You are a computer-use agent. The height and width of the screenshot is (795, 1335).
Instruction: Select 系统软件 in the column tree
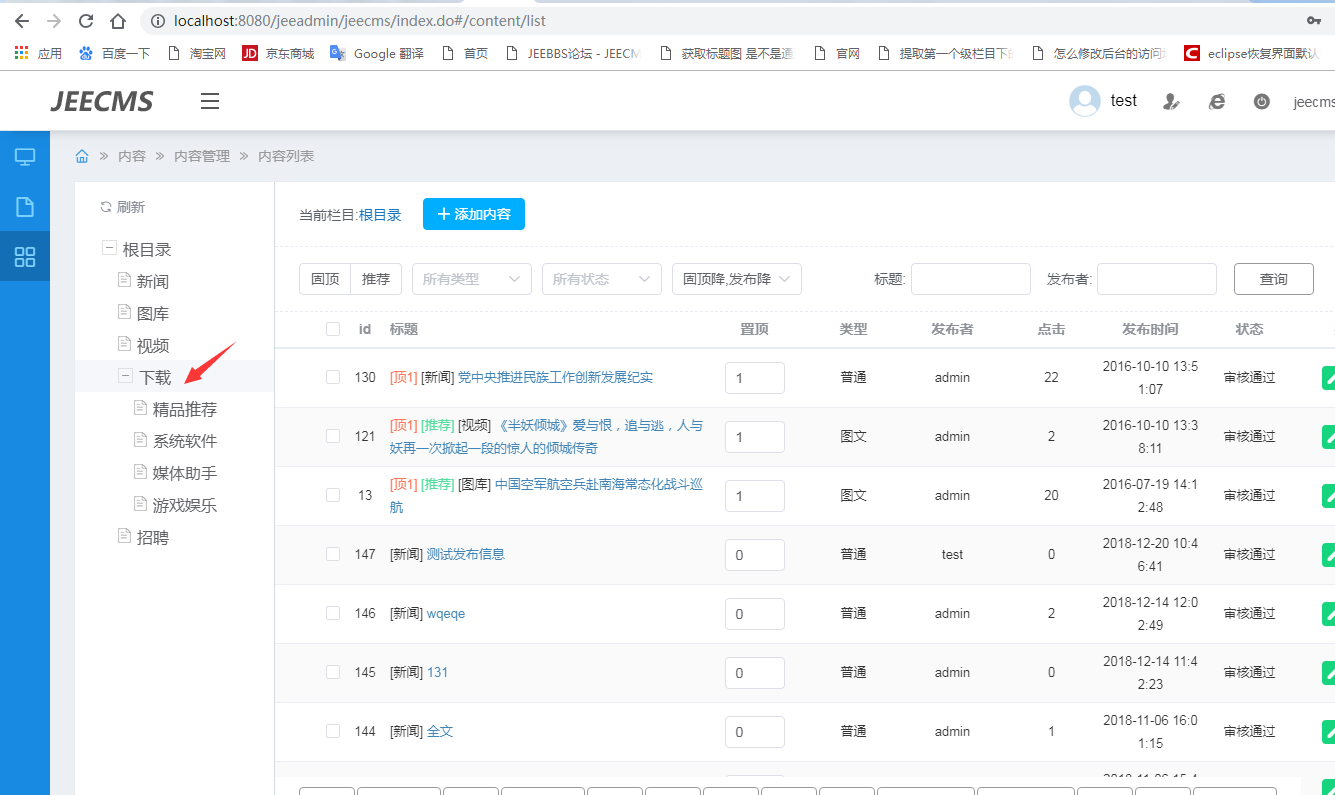pyautogui.click(x=185, y=441)
